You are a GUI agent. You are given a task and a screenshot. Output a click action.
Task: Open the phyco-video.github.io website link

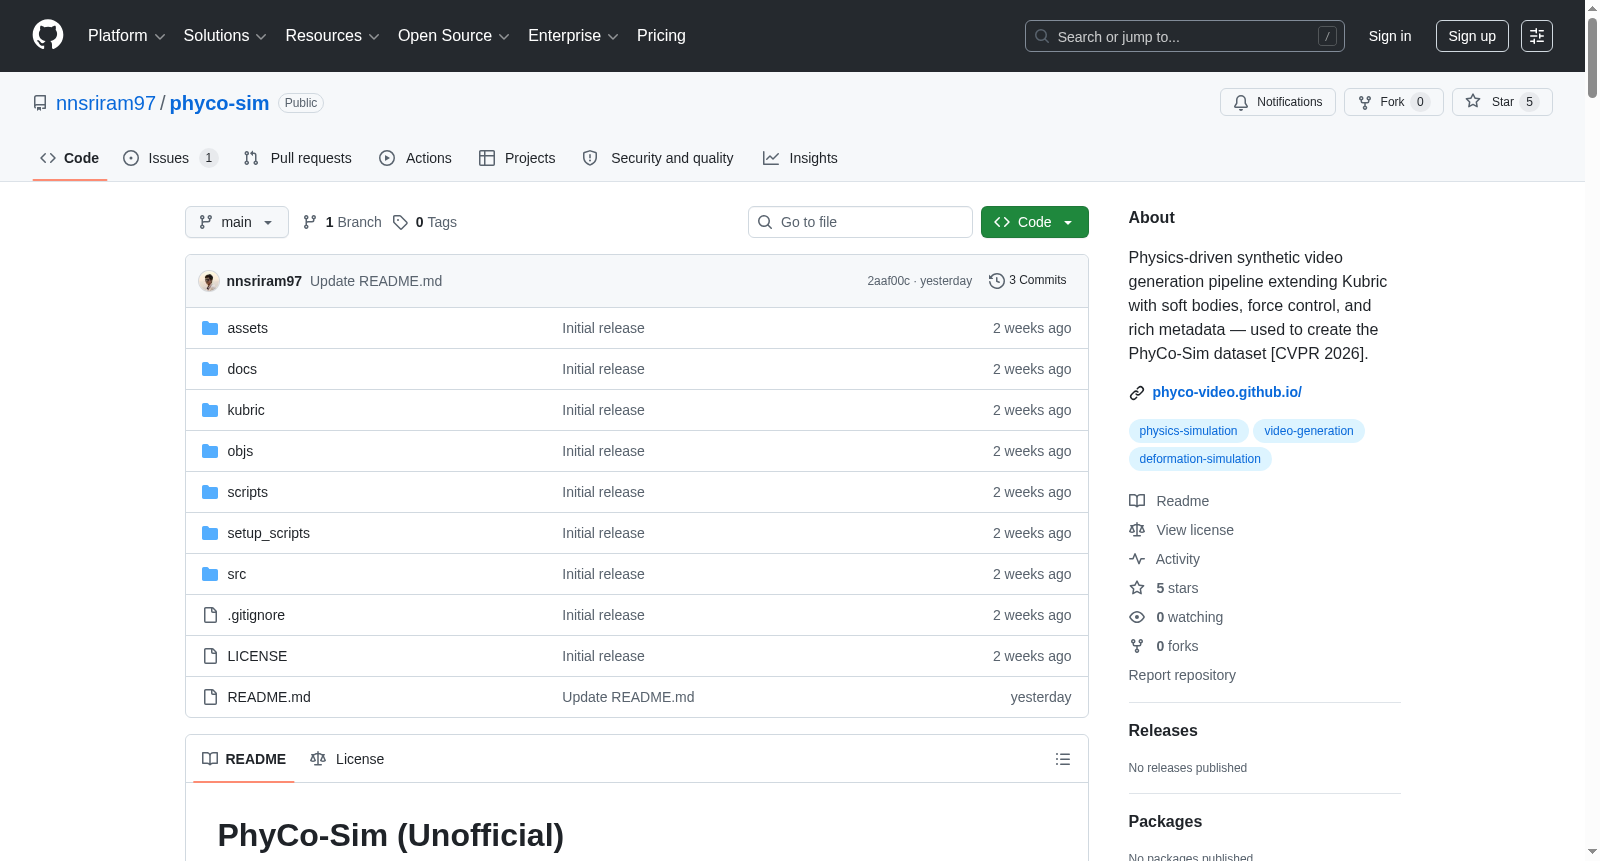point(1227,392)
